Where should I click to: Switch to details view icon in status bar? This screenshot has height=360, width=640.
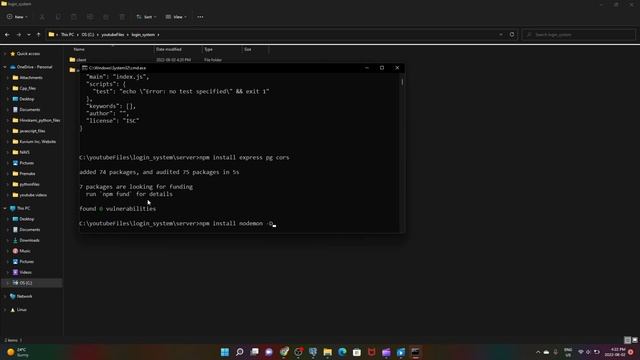coord(628,340)
